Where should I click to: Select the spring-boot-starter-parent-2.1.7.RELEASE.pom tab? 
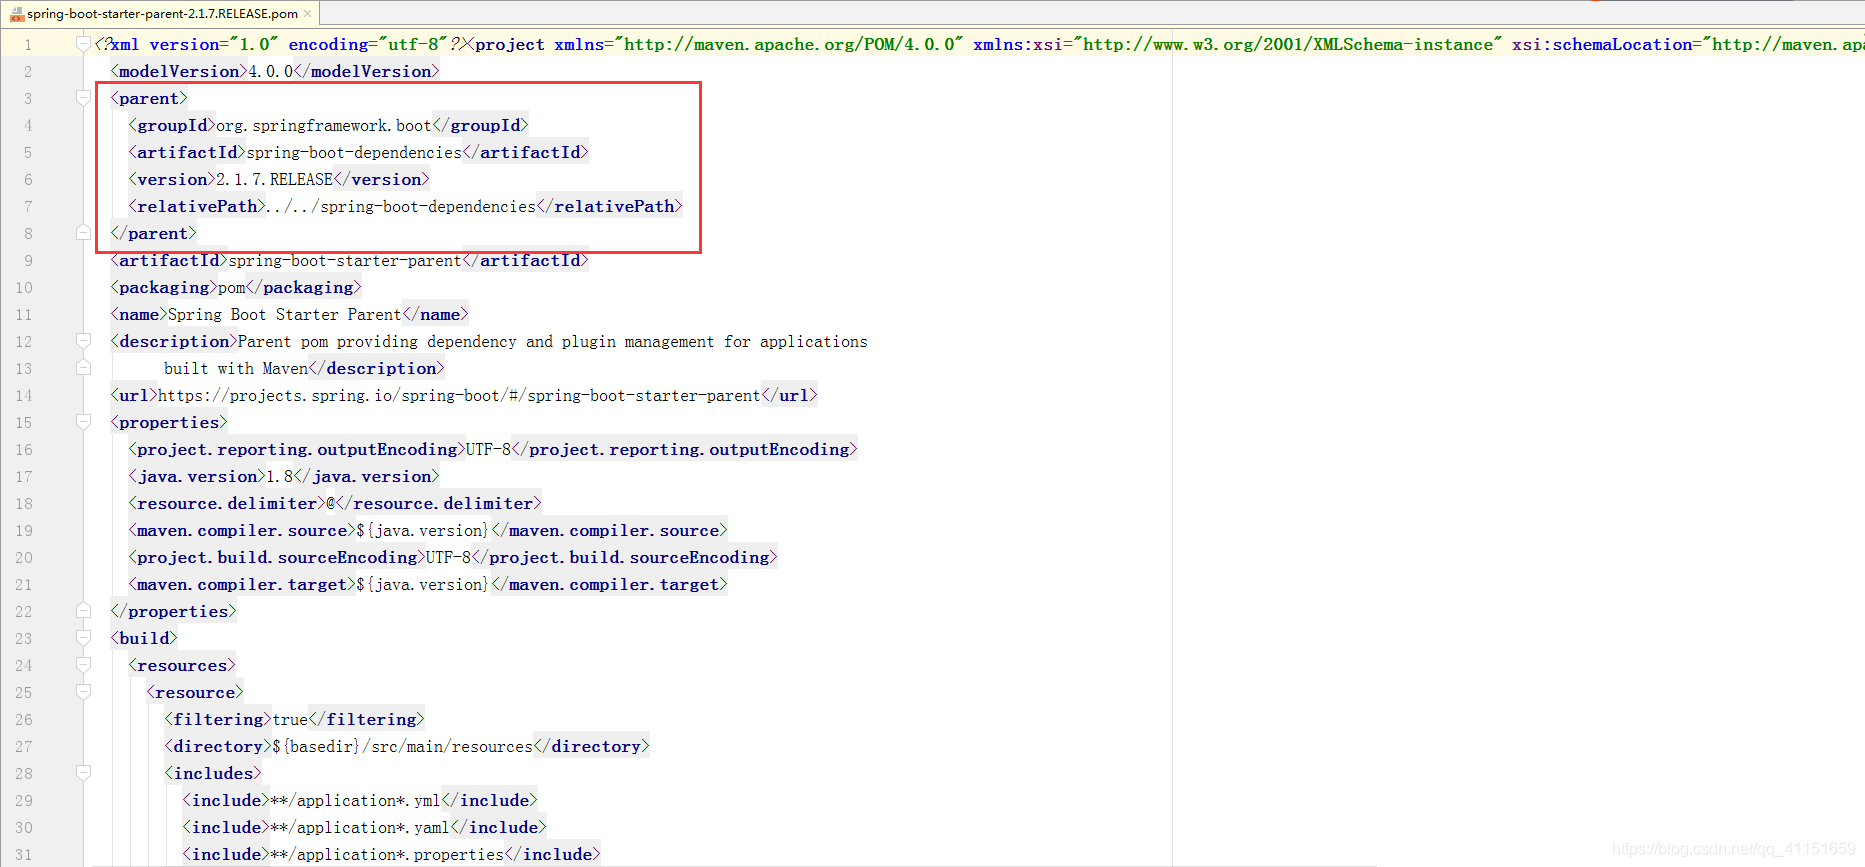[x=162, y=13]
